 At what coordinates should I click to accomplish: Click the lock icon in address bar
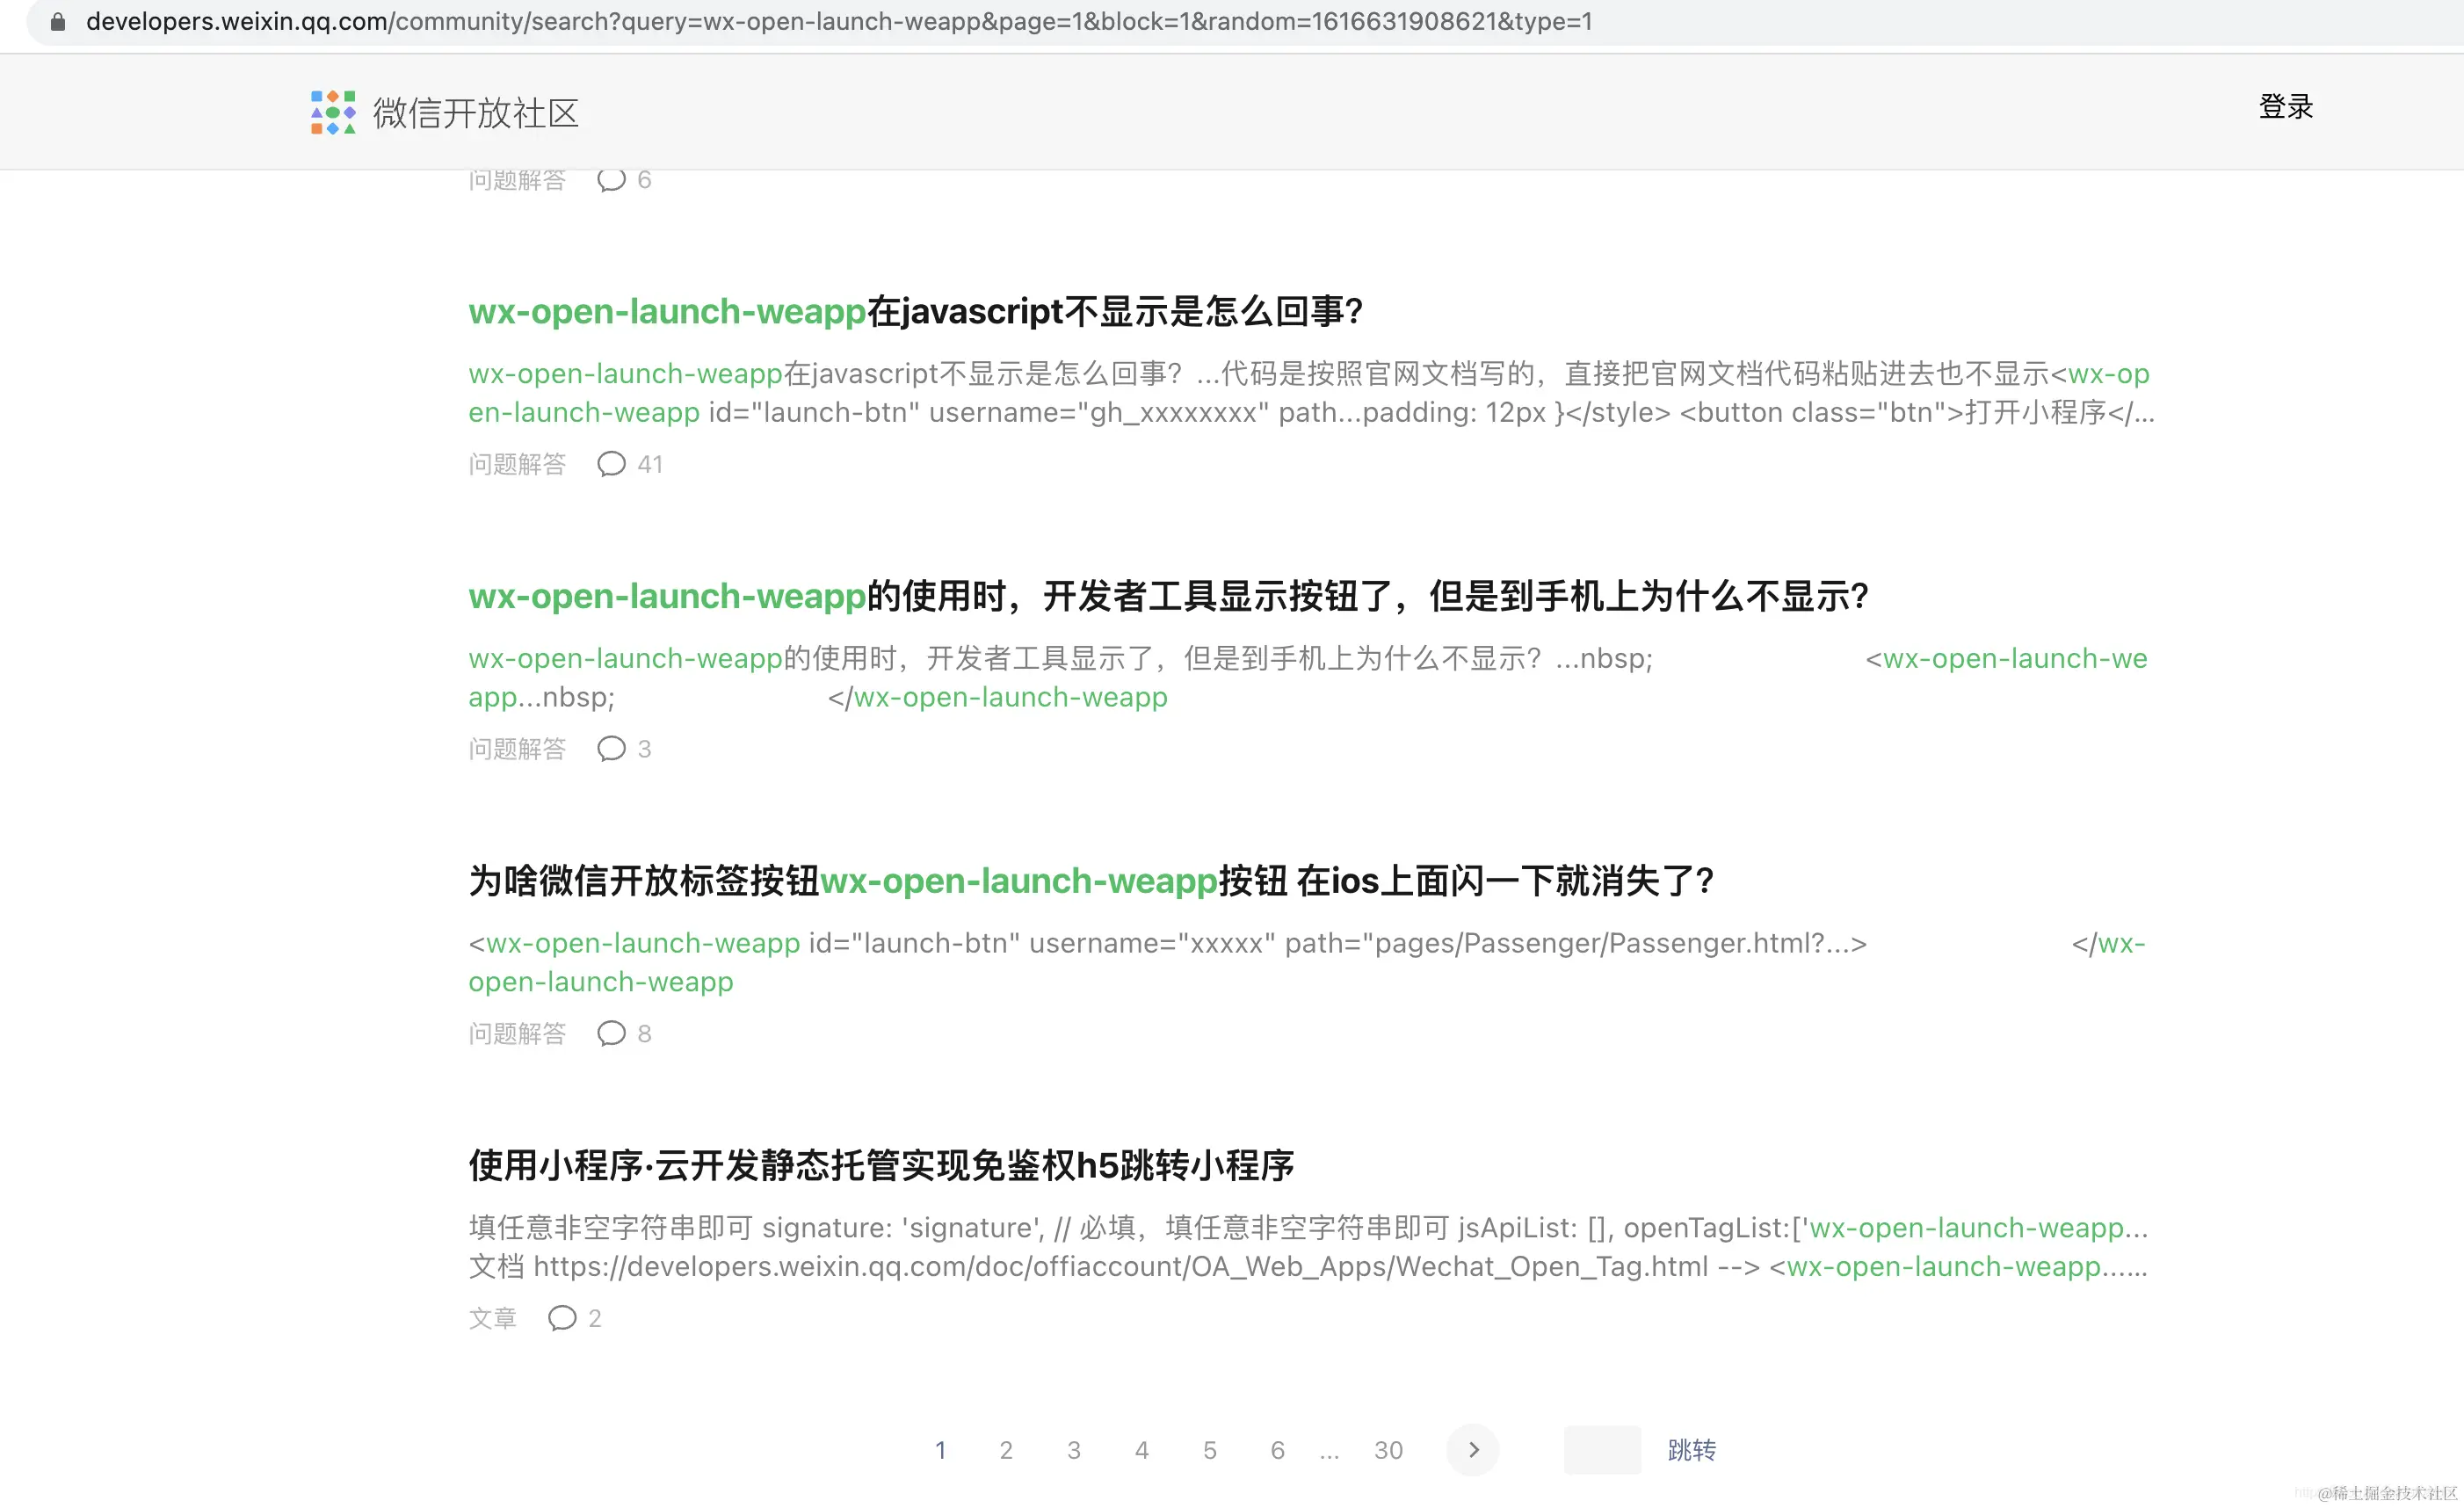pos(58,22)
